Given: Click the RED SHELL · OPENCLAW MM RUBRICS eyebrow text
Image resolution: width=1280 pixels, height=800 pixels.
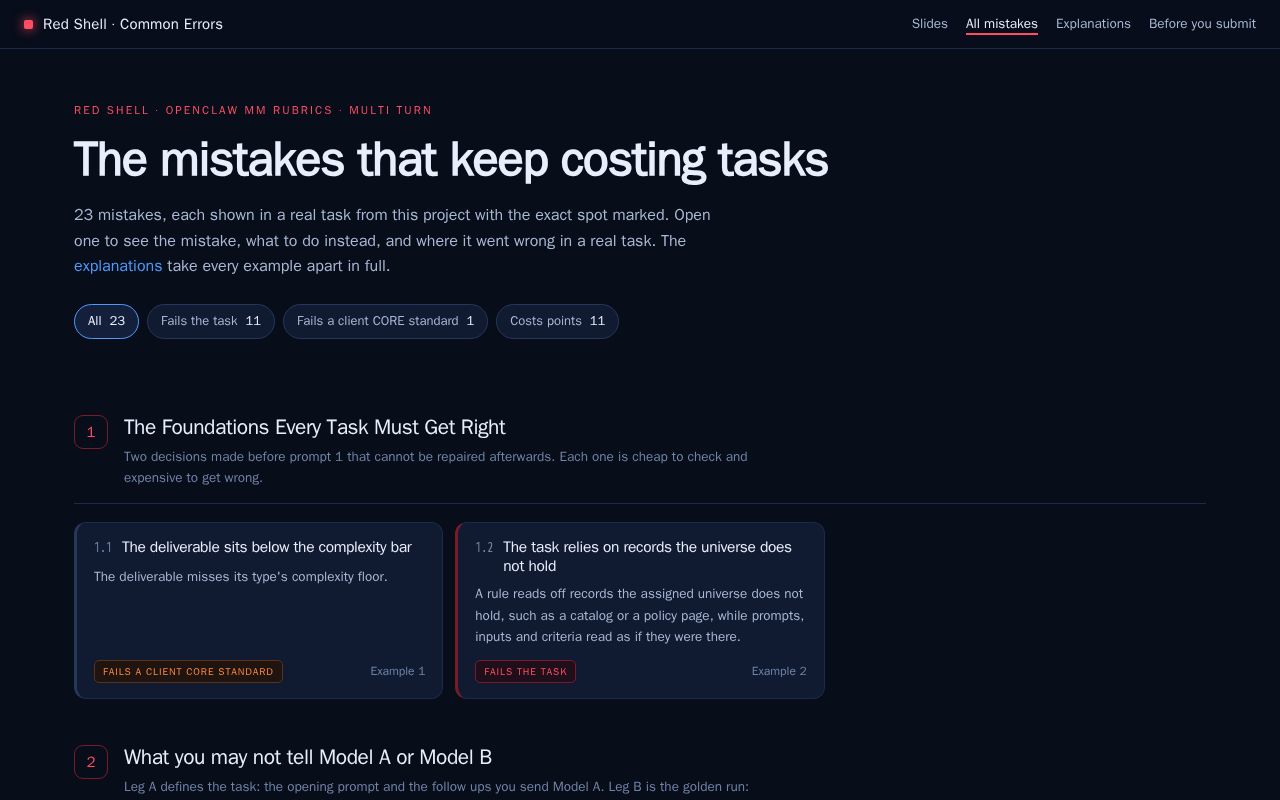Looking at the screenshot, I should point(253,110).
